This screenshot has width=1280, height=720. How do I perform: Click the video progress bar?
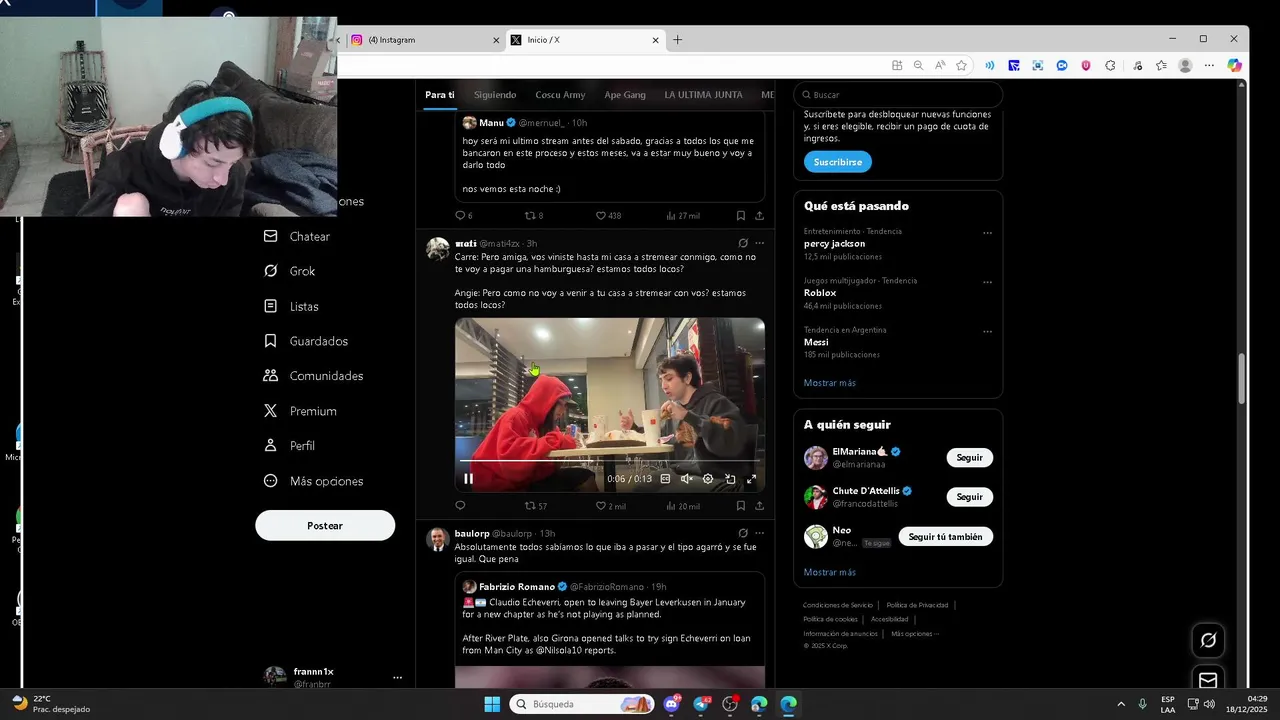click(x=609, y=461)
